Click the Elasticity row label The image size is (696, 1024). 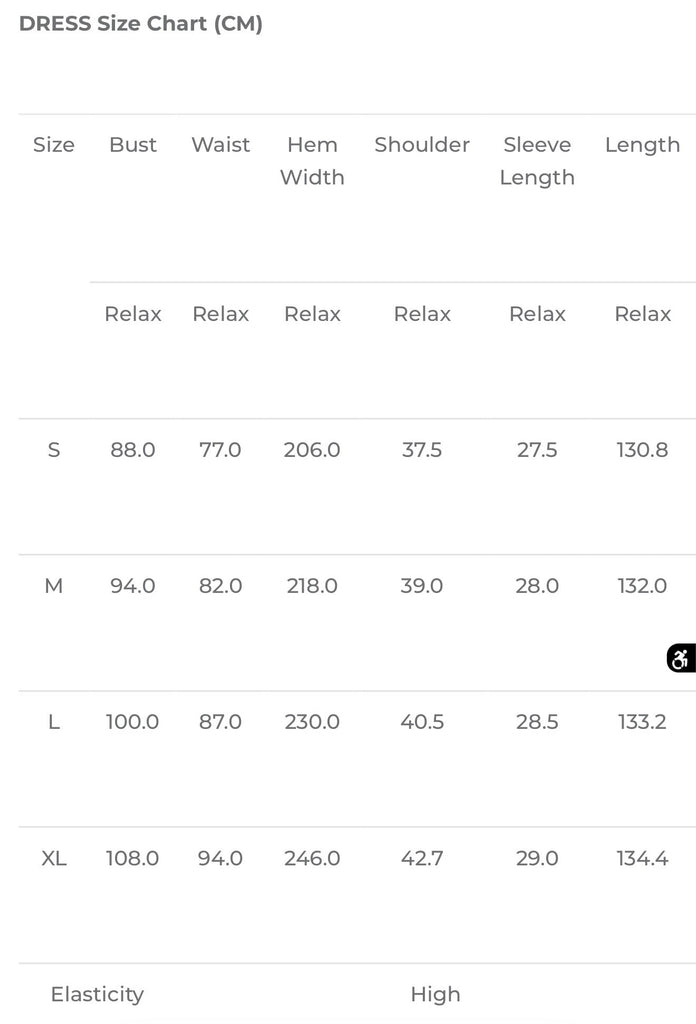pyautogui.click(x=97, y=994)
